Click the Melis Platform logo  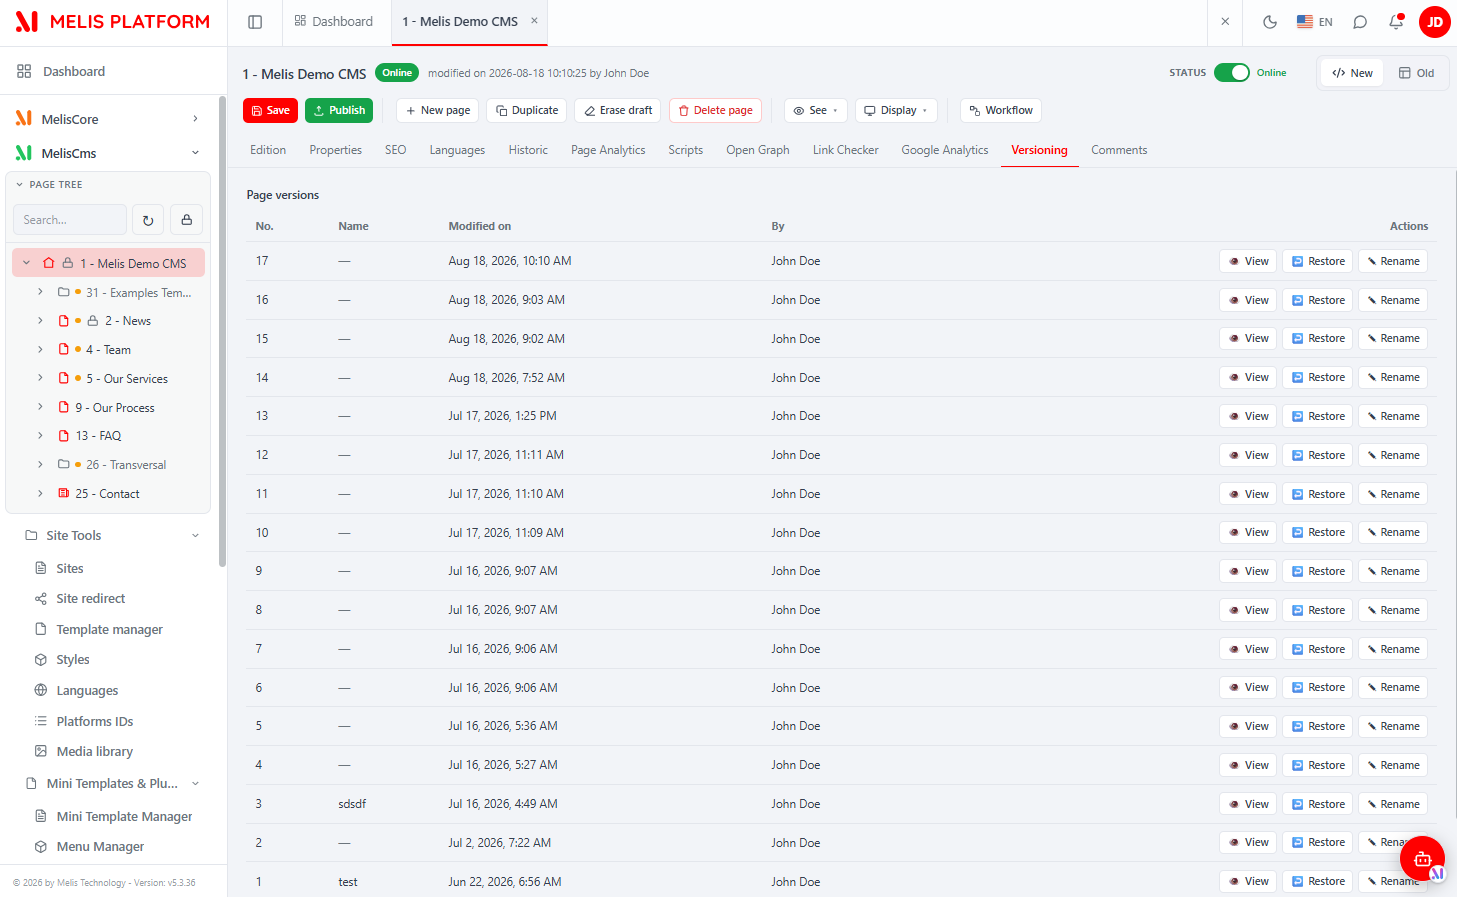coord(112,22)
